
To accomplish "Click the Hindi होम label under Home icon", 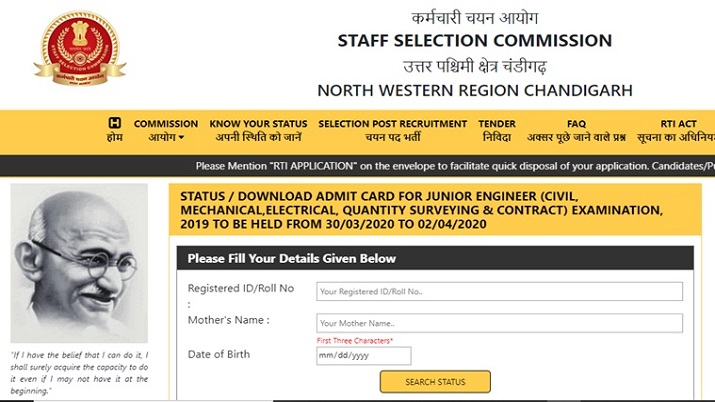I will (x=114, y=137).
